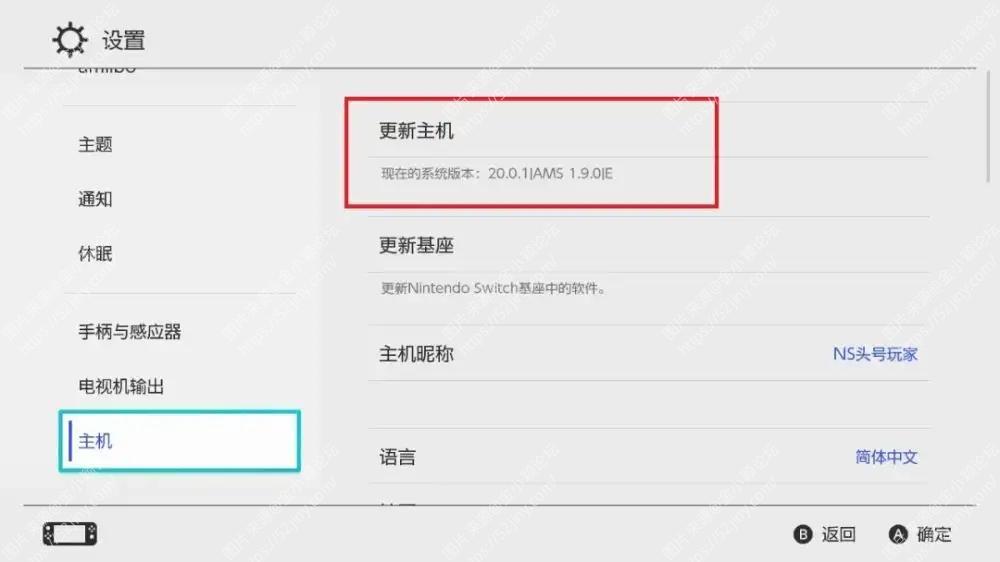Open the 主机昵称 nickname setting
The width and height of the screenshot is (1000, 562).
647,353
